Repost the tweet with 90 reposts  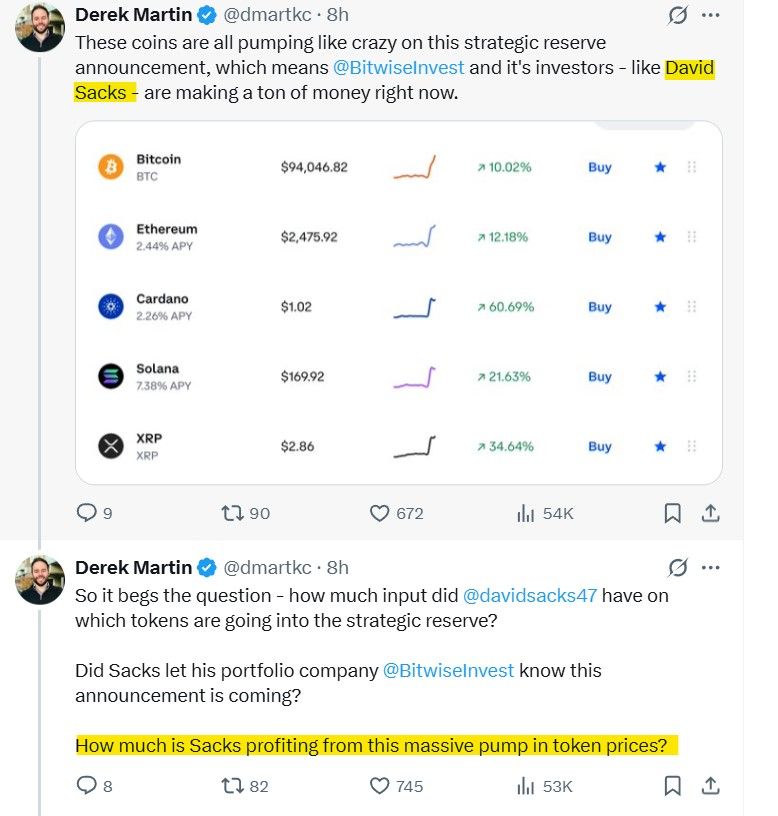point(232,513)
